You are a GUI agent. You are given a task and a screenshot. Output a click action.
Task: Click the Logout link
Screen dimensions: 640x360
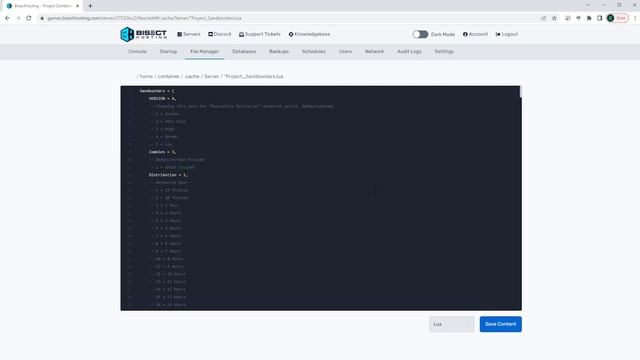coord(507,34)
